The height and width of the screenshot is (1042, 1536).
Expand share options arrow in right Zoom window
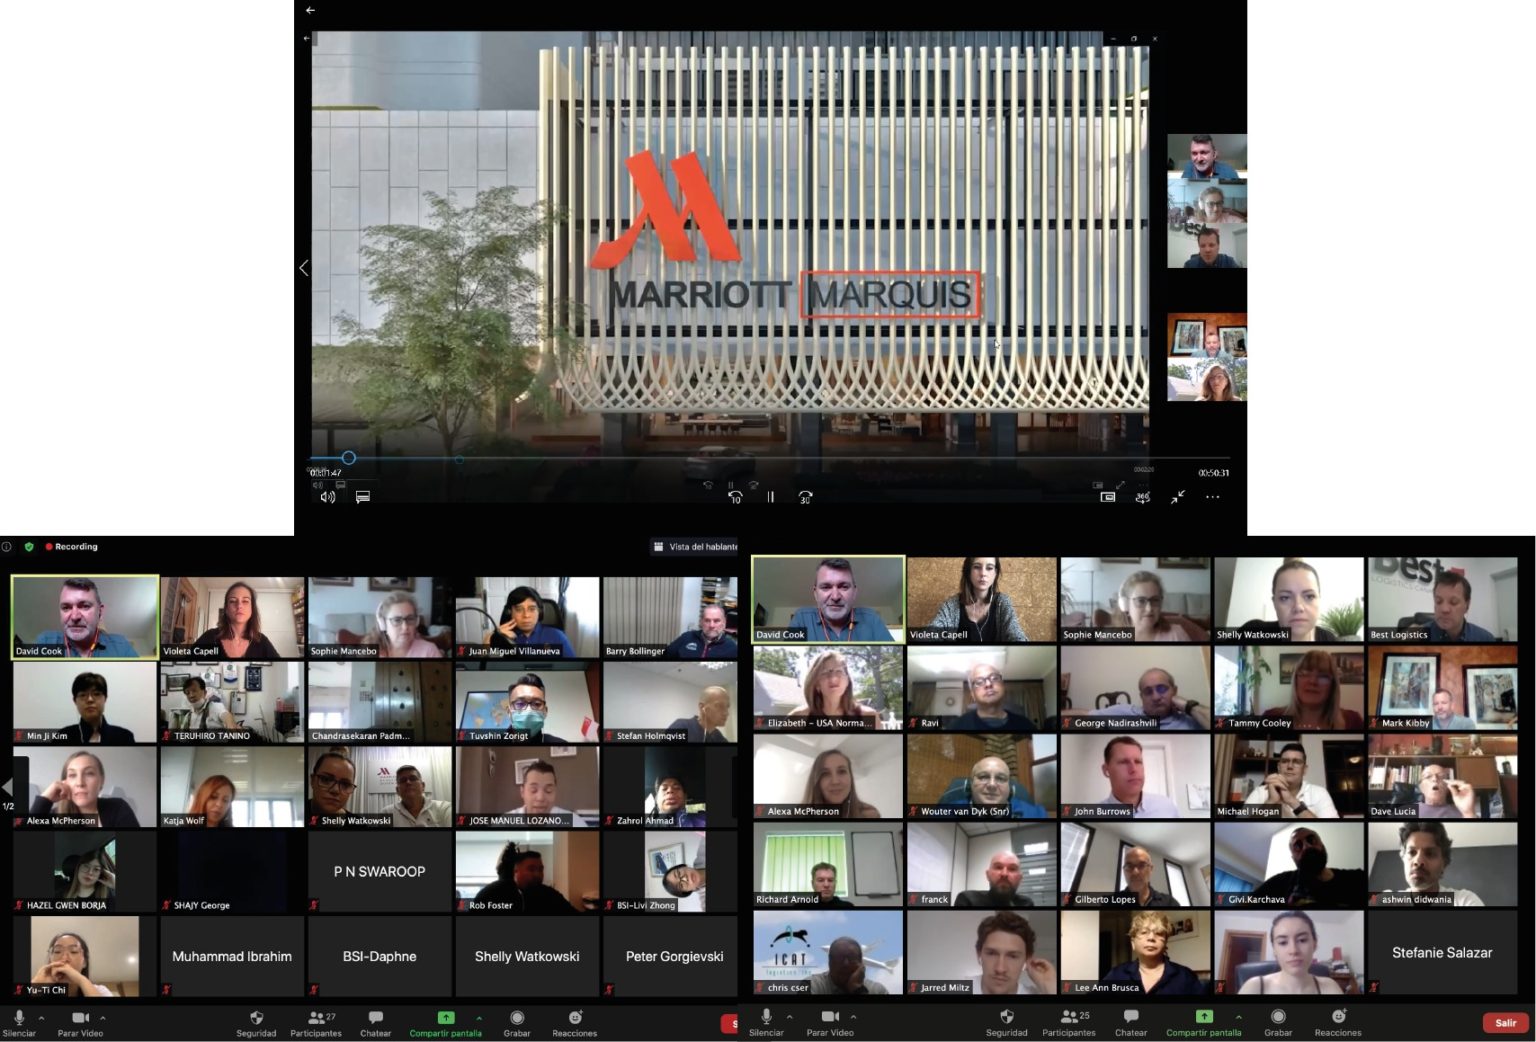1238,1017
